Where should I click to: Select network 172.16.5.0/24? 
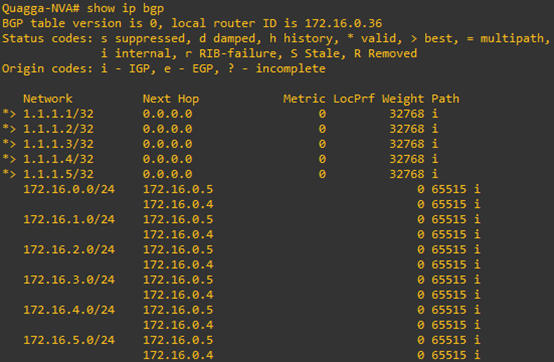pyautogui.click(x=69, y=340)
